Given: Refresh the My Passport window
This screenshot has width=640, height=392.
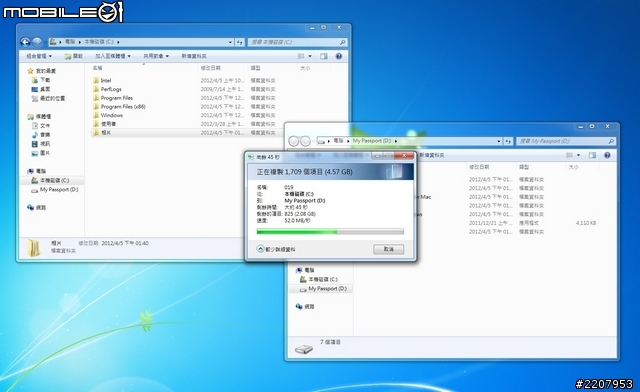Looking at the screenshot, I should click(508, 141).
